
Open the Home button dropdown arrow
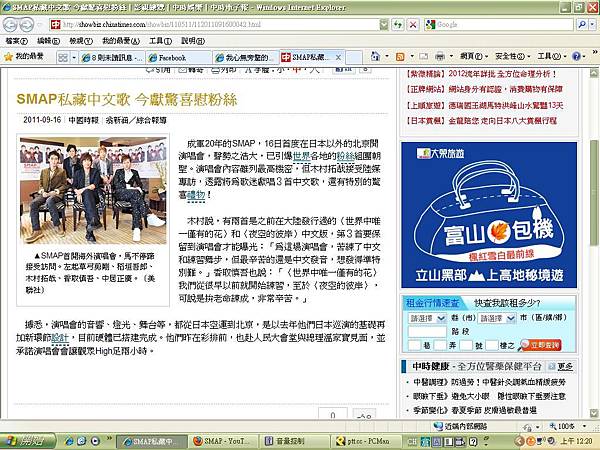click(x=387, y=57)
